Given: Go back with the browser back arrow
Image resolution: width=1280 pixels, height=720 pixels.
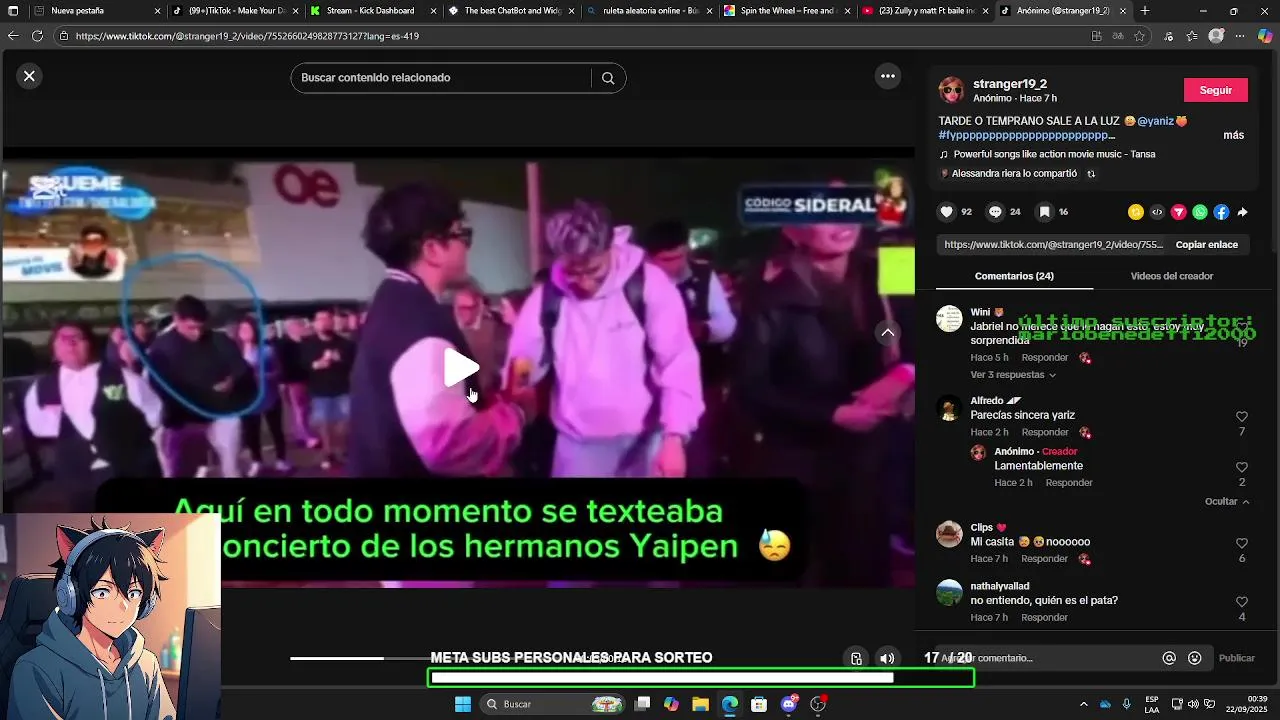Looking at the screenshot, I should pyautogui.click(x=13, y=36).
